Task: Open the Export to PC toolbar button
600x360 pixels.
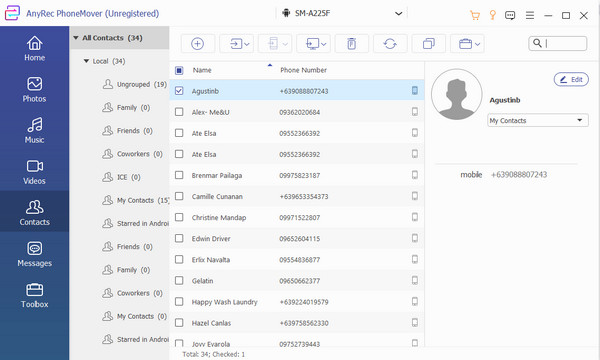Action: tap(313, 44)
